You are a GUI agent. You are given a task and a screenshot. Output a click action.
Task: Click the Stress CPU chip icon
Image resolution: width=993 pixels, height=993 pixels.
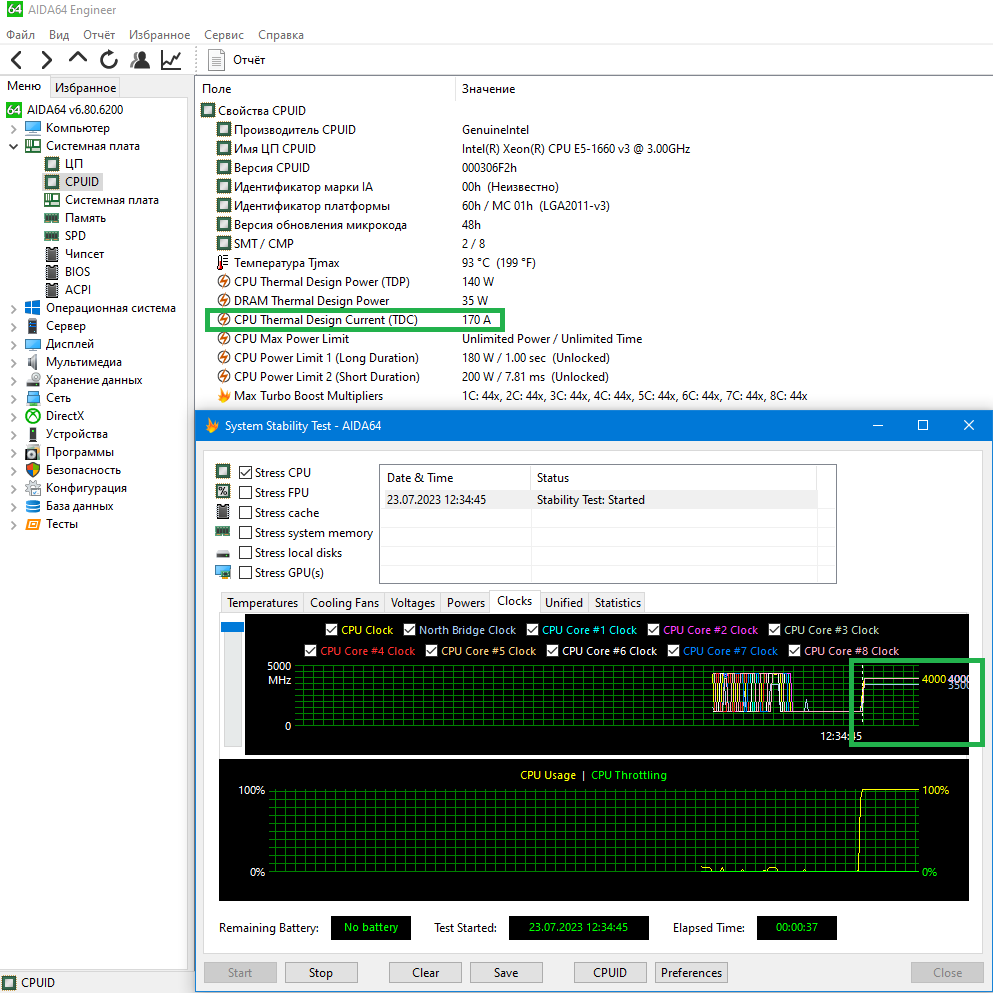(223, 472)
